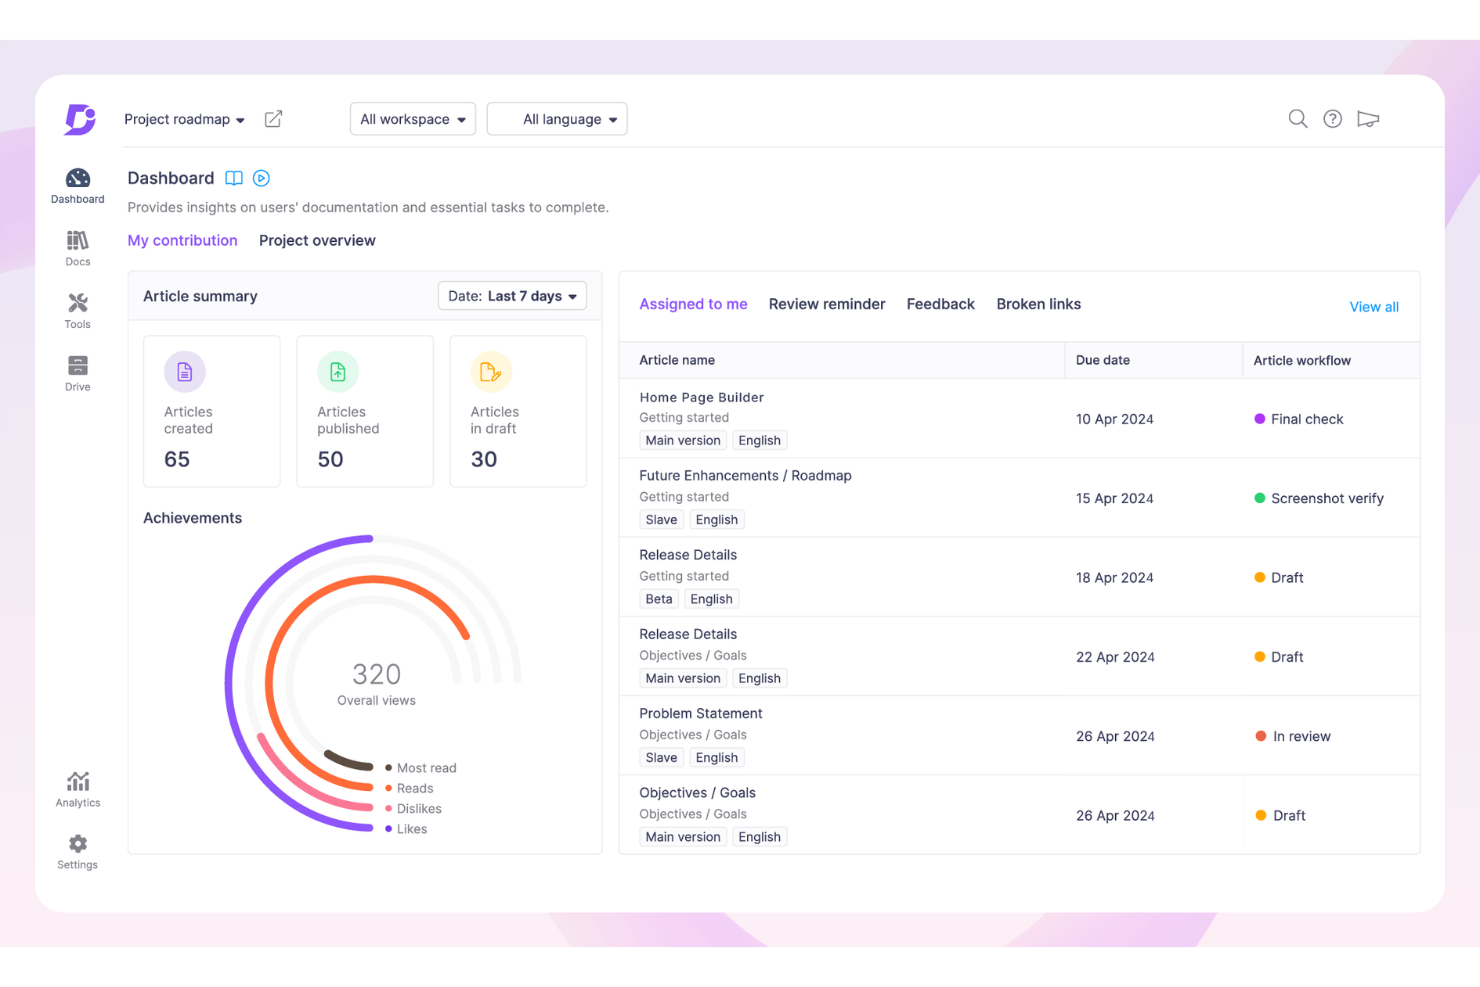Open the help question mark icon
This screenshot has height=987, width=1480.
(1332, 118)
